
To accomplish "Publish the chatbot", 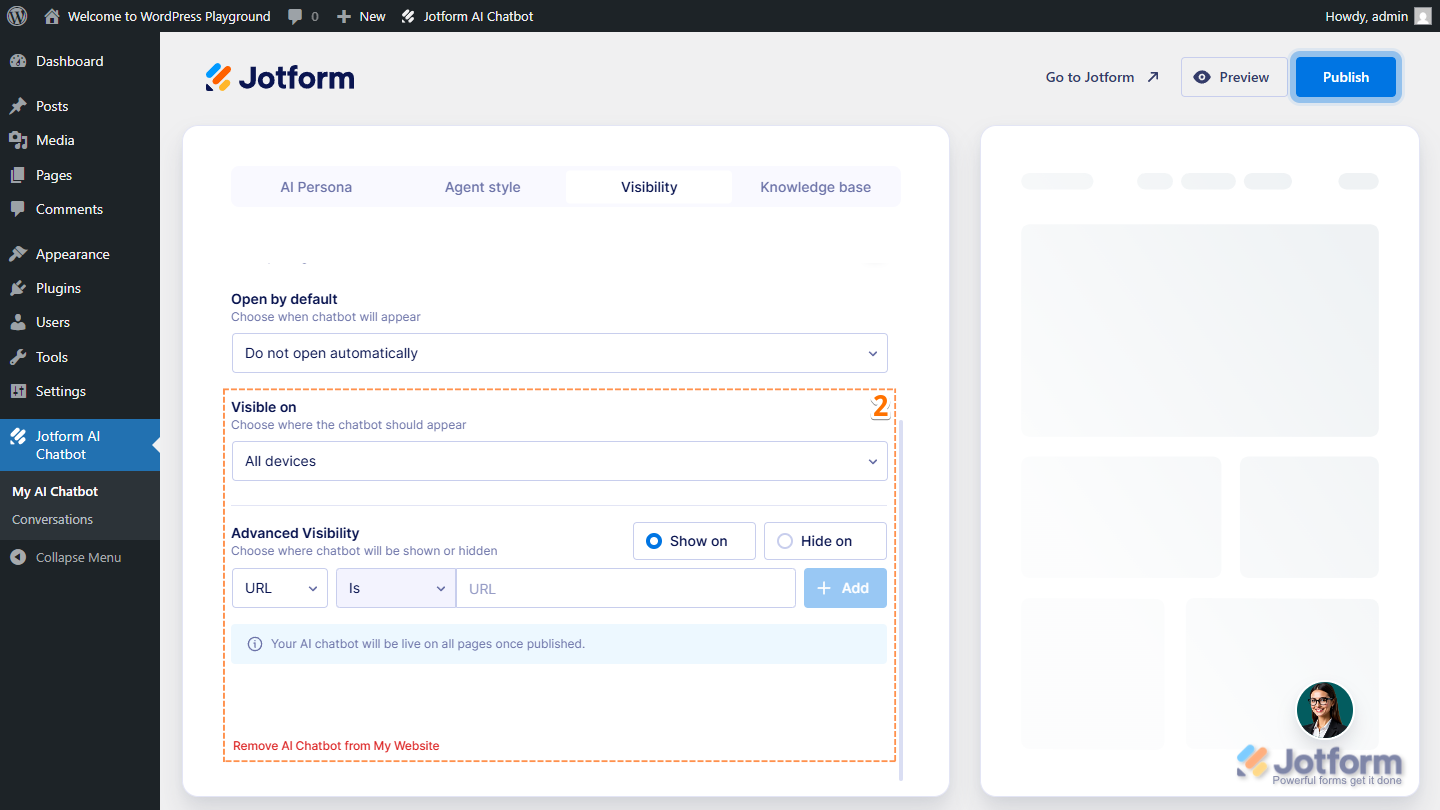I will tap(1346, 77).
